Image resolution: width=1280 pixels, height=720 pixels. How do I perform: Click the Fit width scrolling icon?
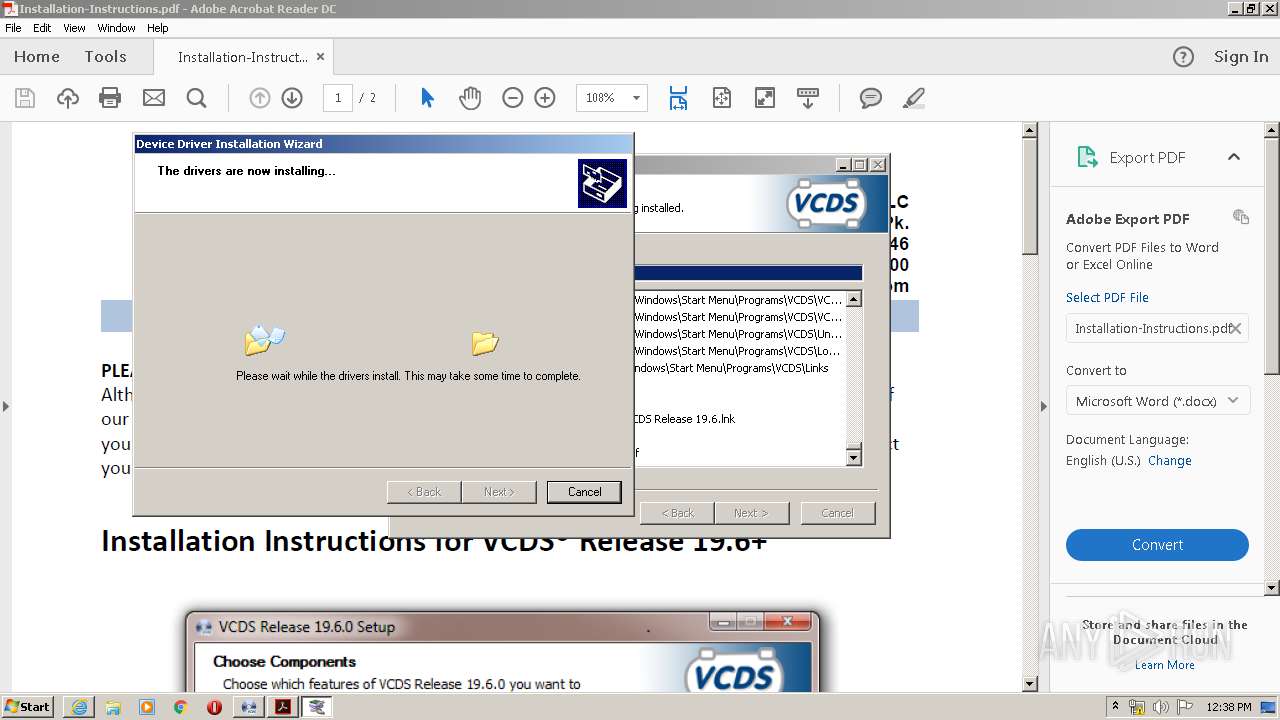tap(678, 98)
